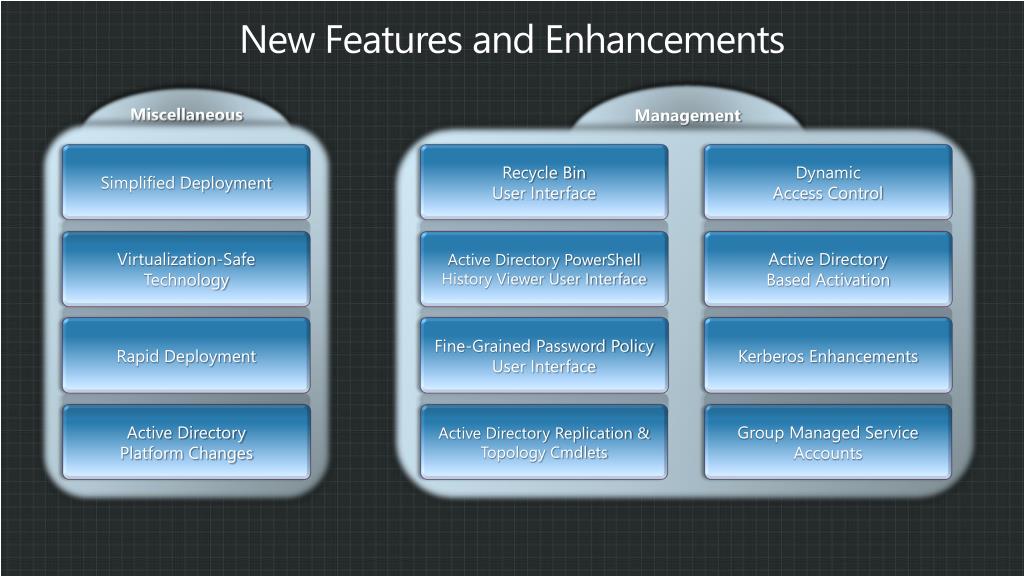The image size is (1024, 576).
Task: Open the Rapid Deployment tile
Action: (186, 356)
